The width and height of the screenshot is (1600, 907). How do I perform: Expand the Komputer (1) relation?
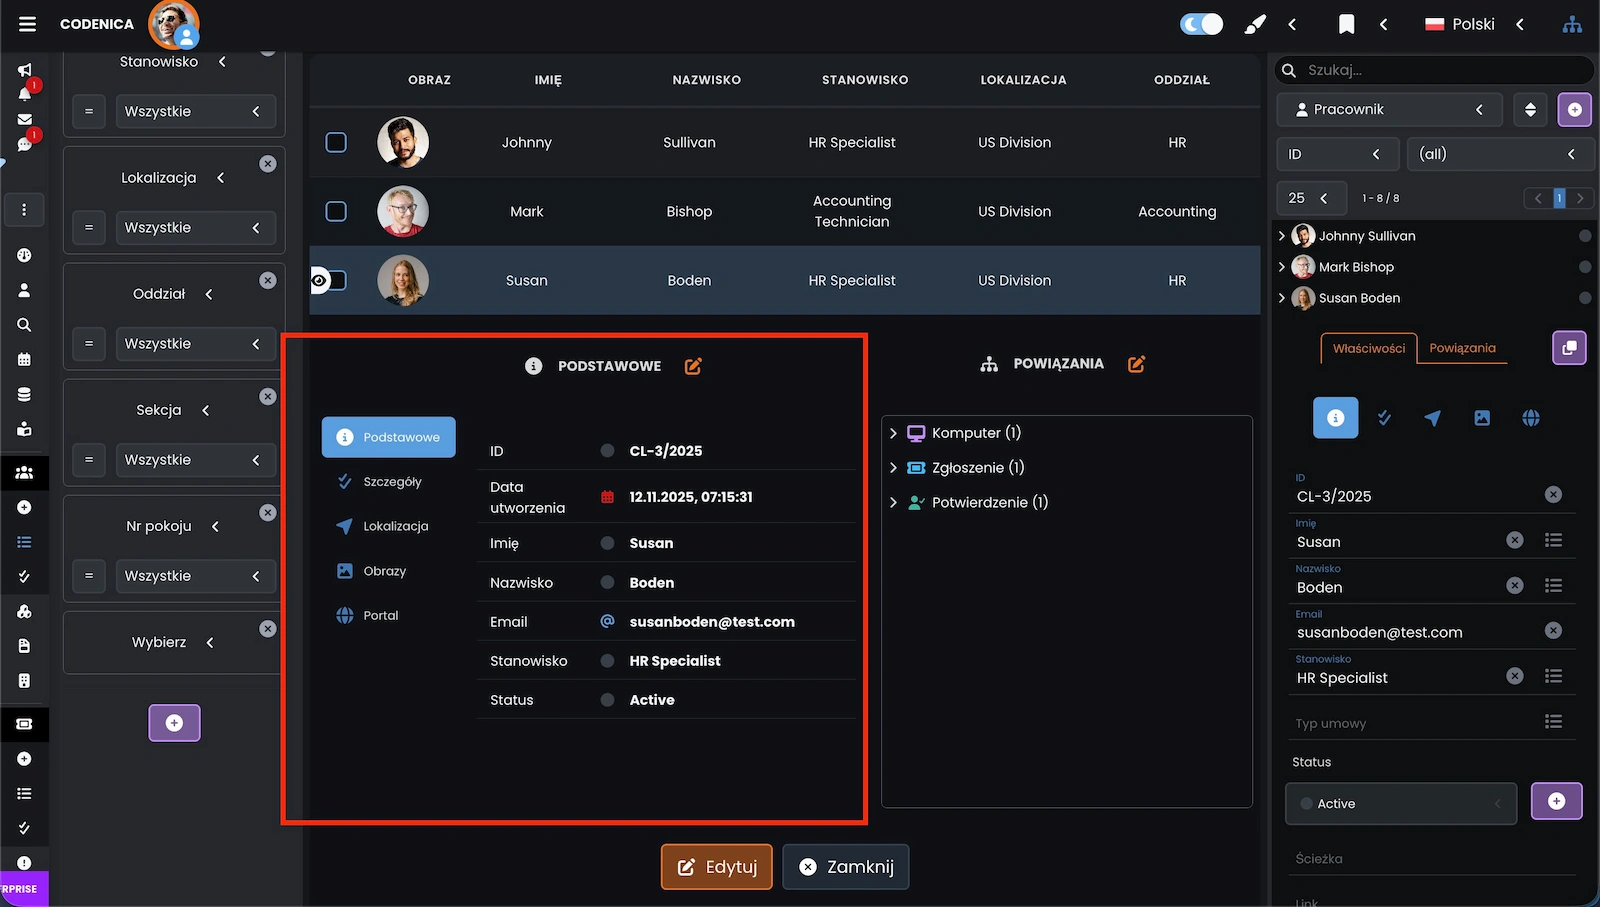[x=893, y=433]
